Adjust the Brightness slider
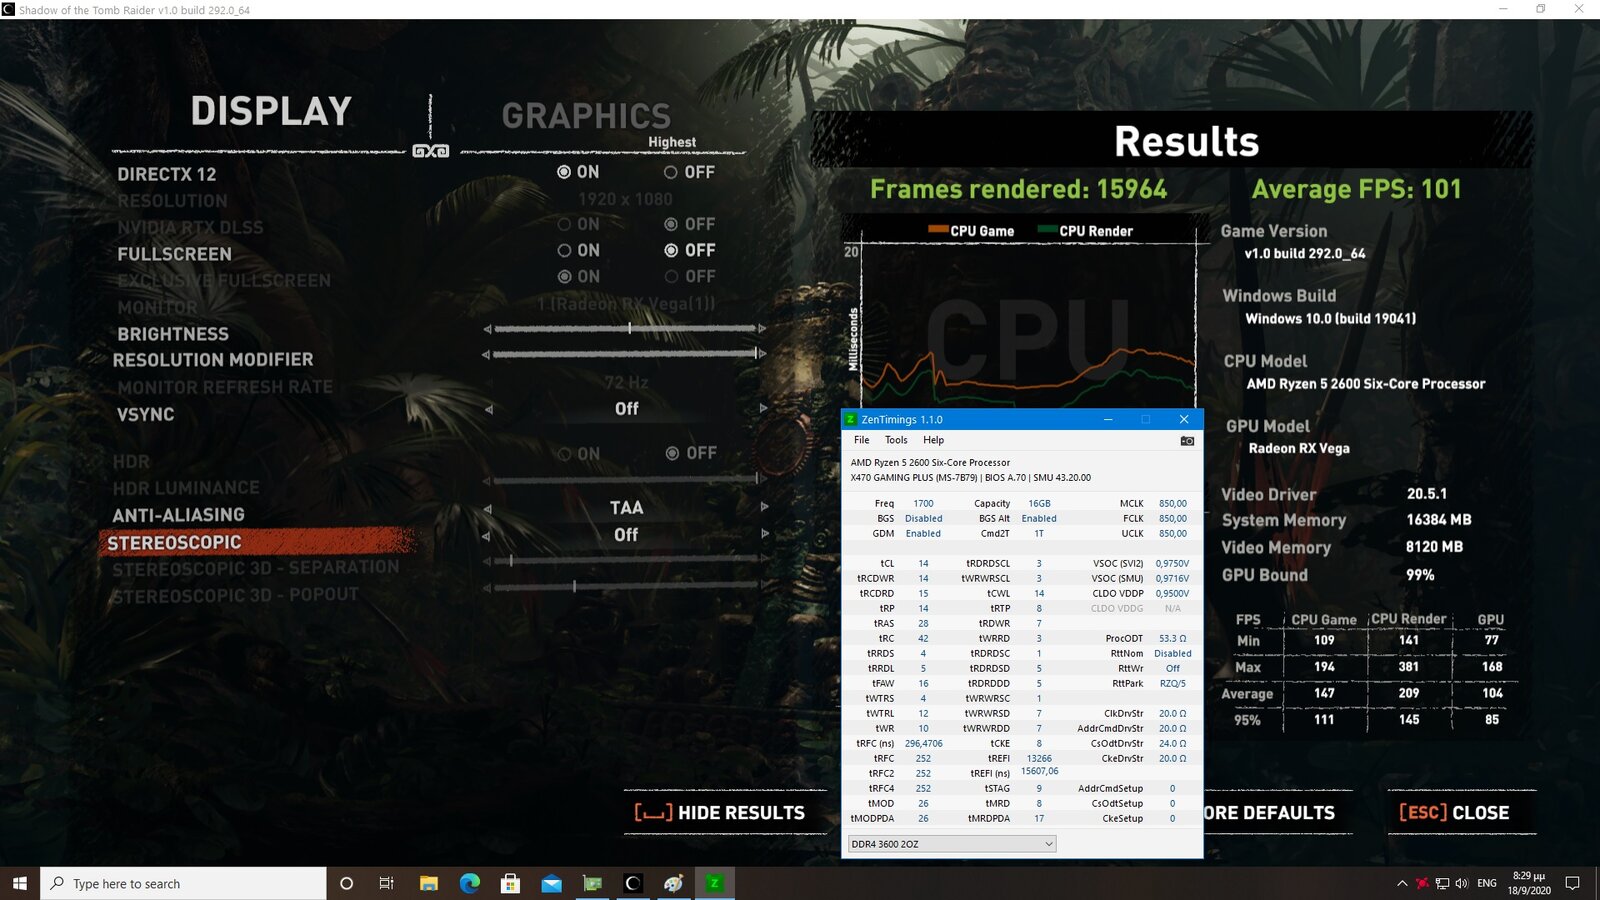Viewport: 1600px width, 900px height. pos(625,328)
